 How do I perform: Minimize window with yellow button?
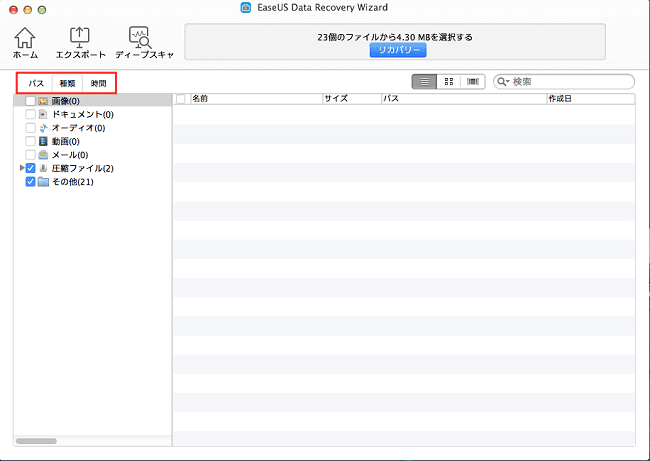28,10
